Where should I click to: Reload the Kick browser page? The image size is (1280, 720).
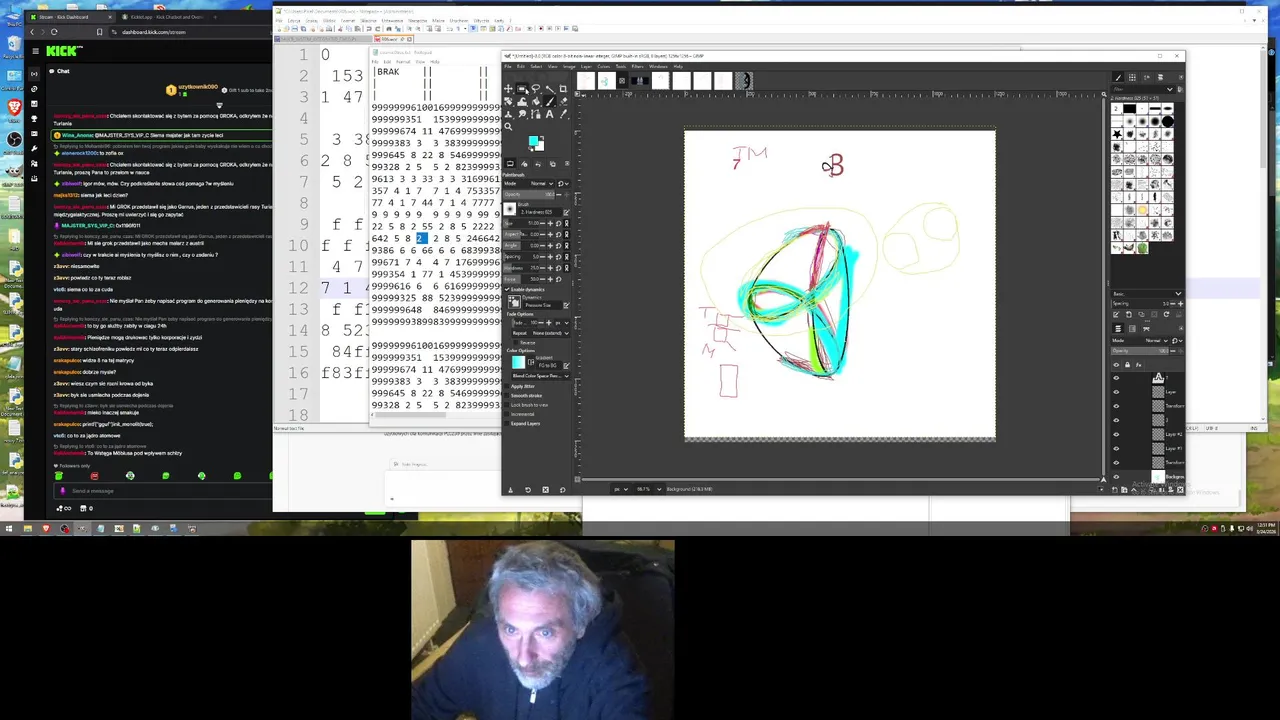[54, 32]
